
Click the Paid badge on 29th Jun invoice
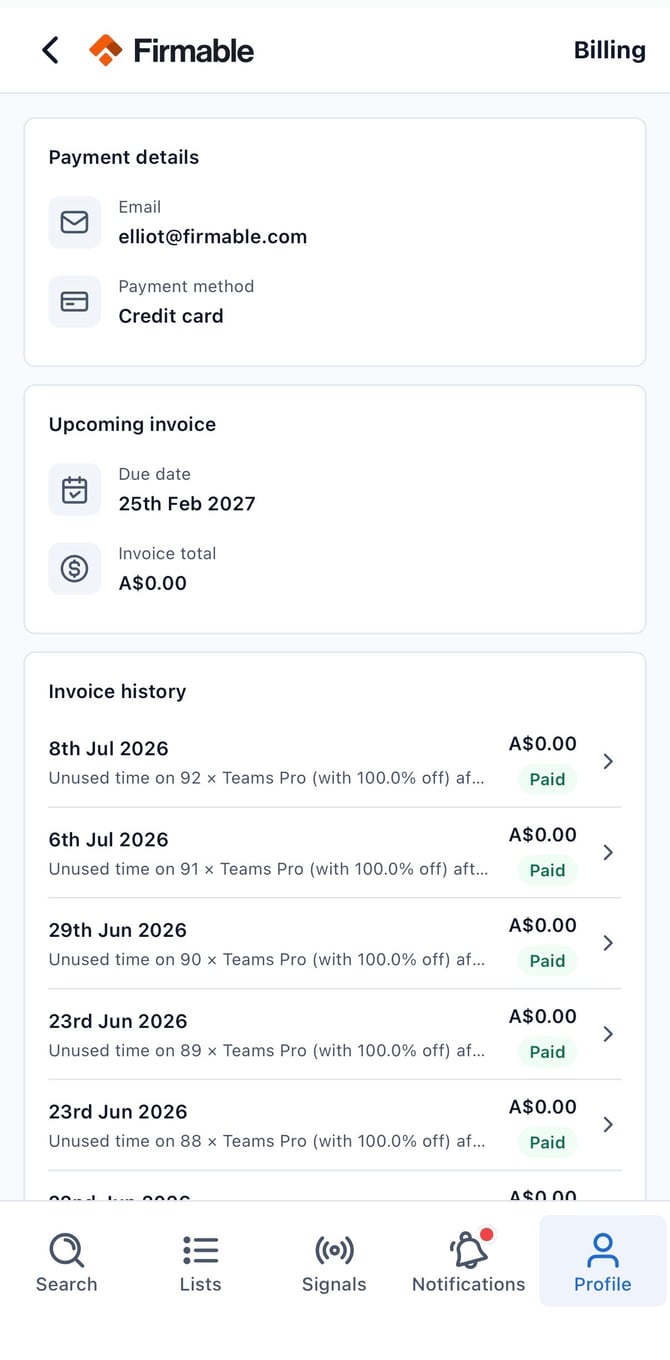[x=547, y=961]
